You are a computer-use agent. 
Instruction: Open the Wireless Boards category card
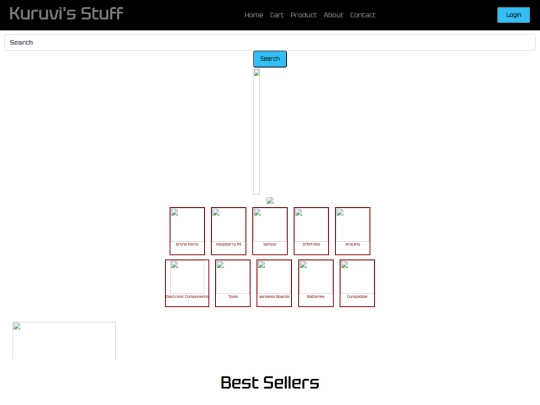click(x=274, y=283)
